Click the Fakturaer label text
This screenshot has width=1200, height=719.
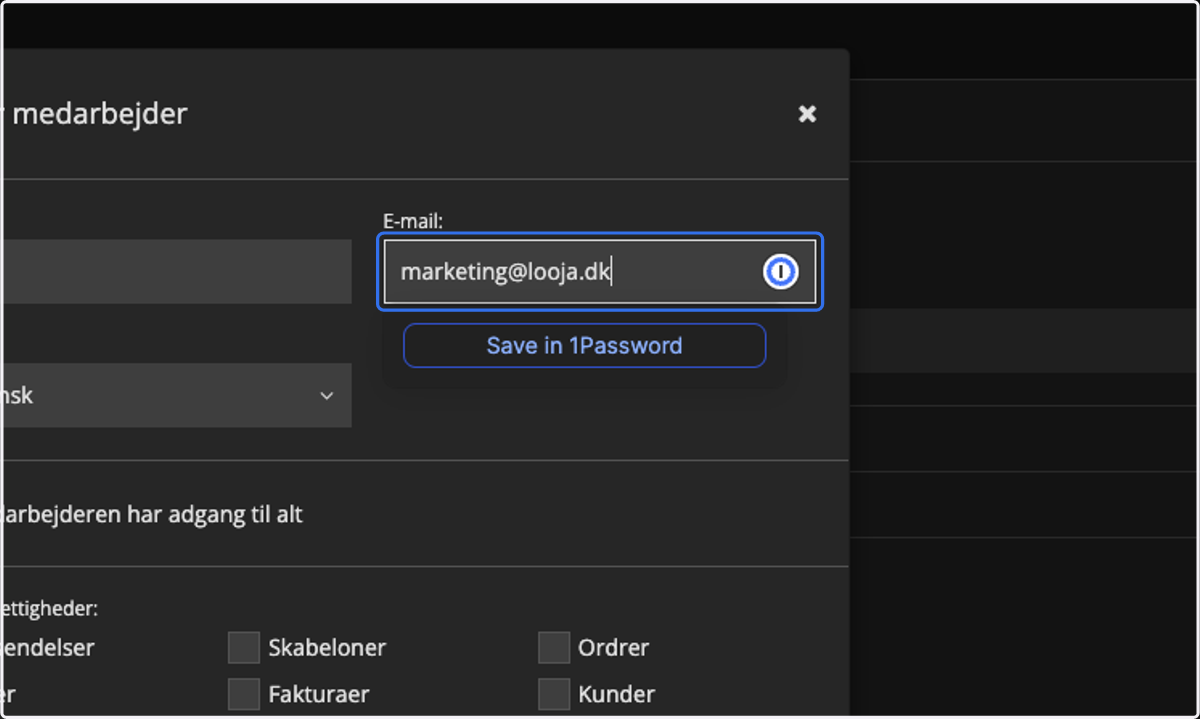(x=319, y=693)
